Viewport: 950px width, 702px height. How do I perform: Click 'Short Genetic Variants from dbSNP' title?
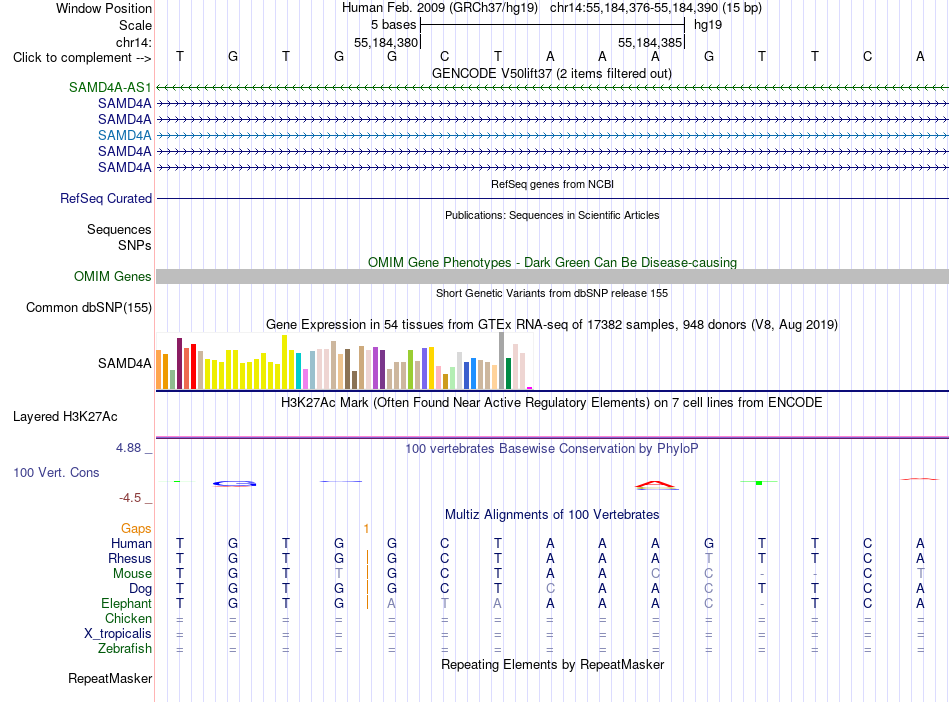tap(552, 293)
